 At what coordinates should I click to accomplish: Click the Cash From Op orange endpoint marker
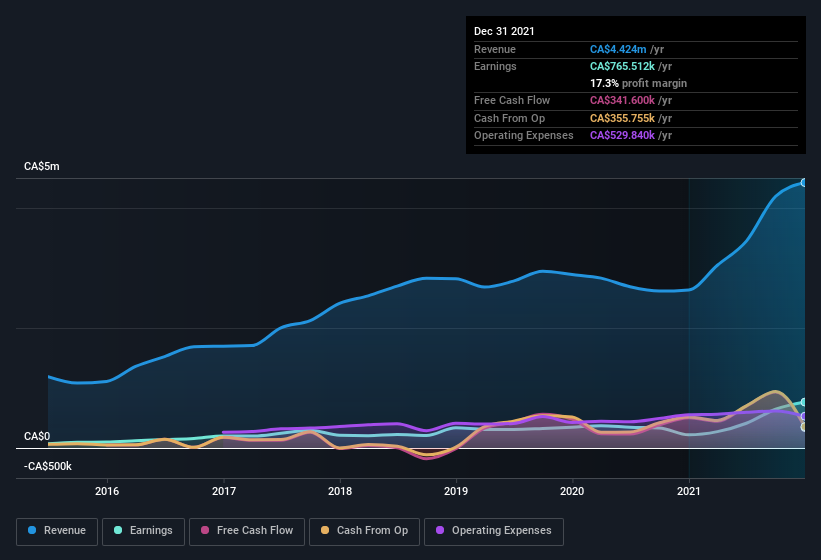[803, 427]
